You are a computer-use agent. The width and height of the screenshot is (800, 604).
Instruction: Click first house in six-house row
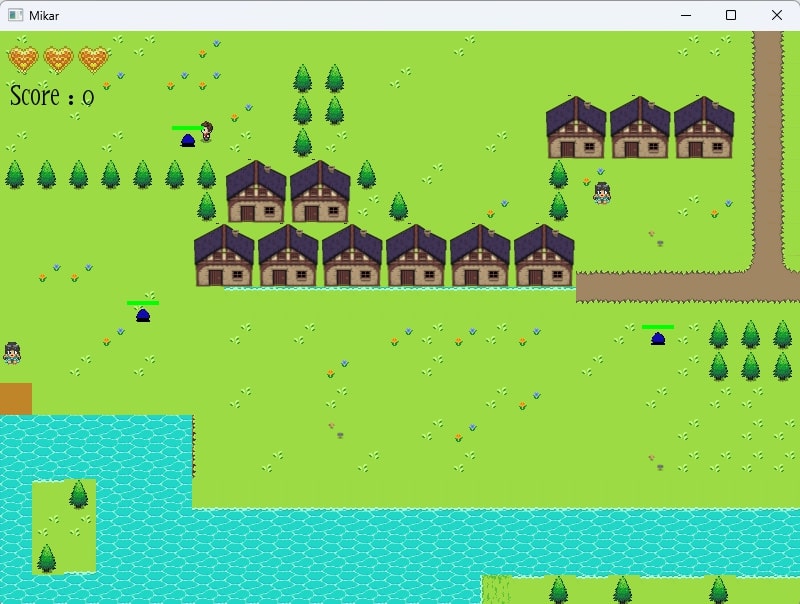pos(224,255)
